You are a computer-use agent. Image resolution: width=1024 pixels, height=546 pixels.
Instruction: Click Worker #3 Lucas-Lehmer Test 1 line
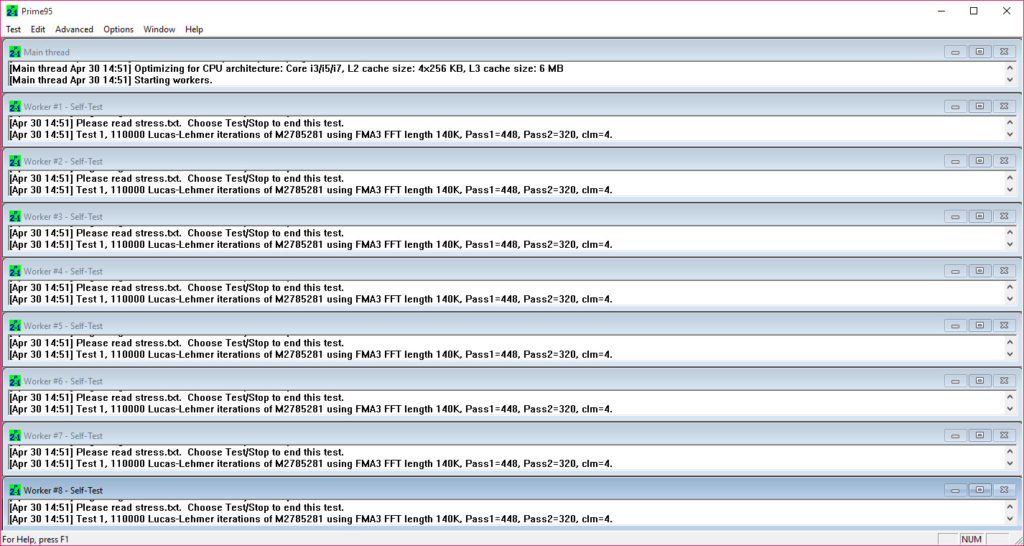(x=311, y=245)
